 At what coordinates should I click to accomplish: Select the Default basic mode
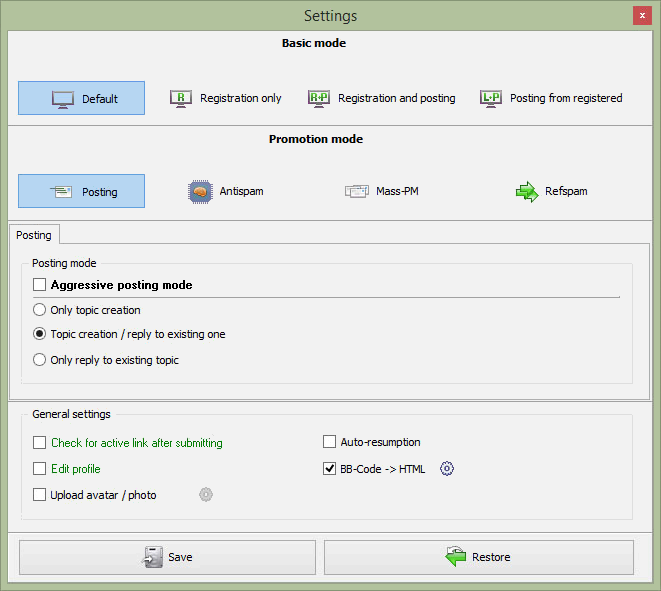click(81, 98)
